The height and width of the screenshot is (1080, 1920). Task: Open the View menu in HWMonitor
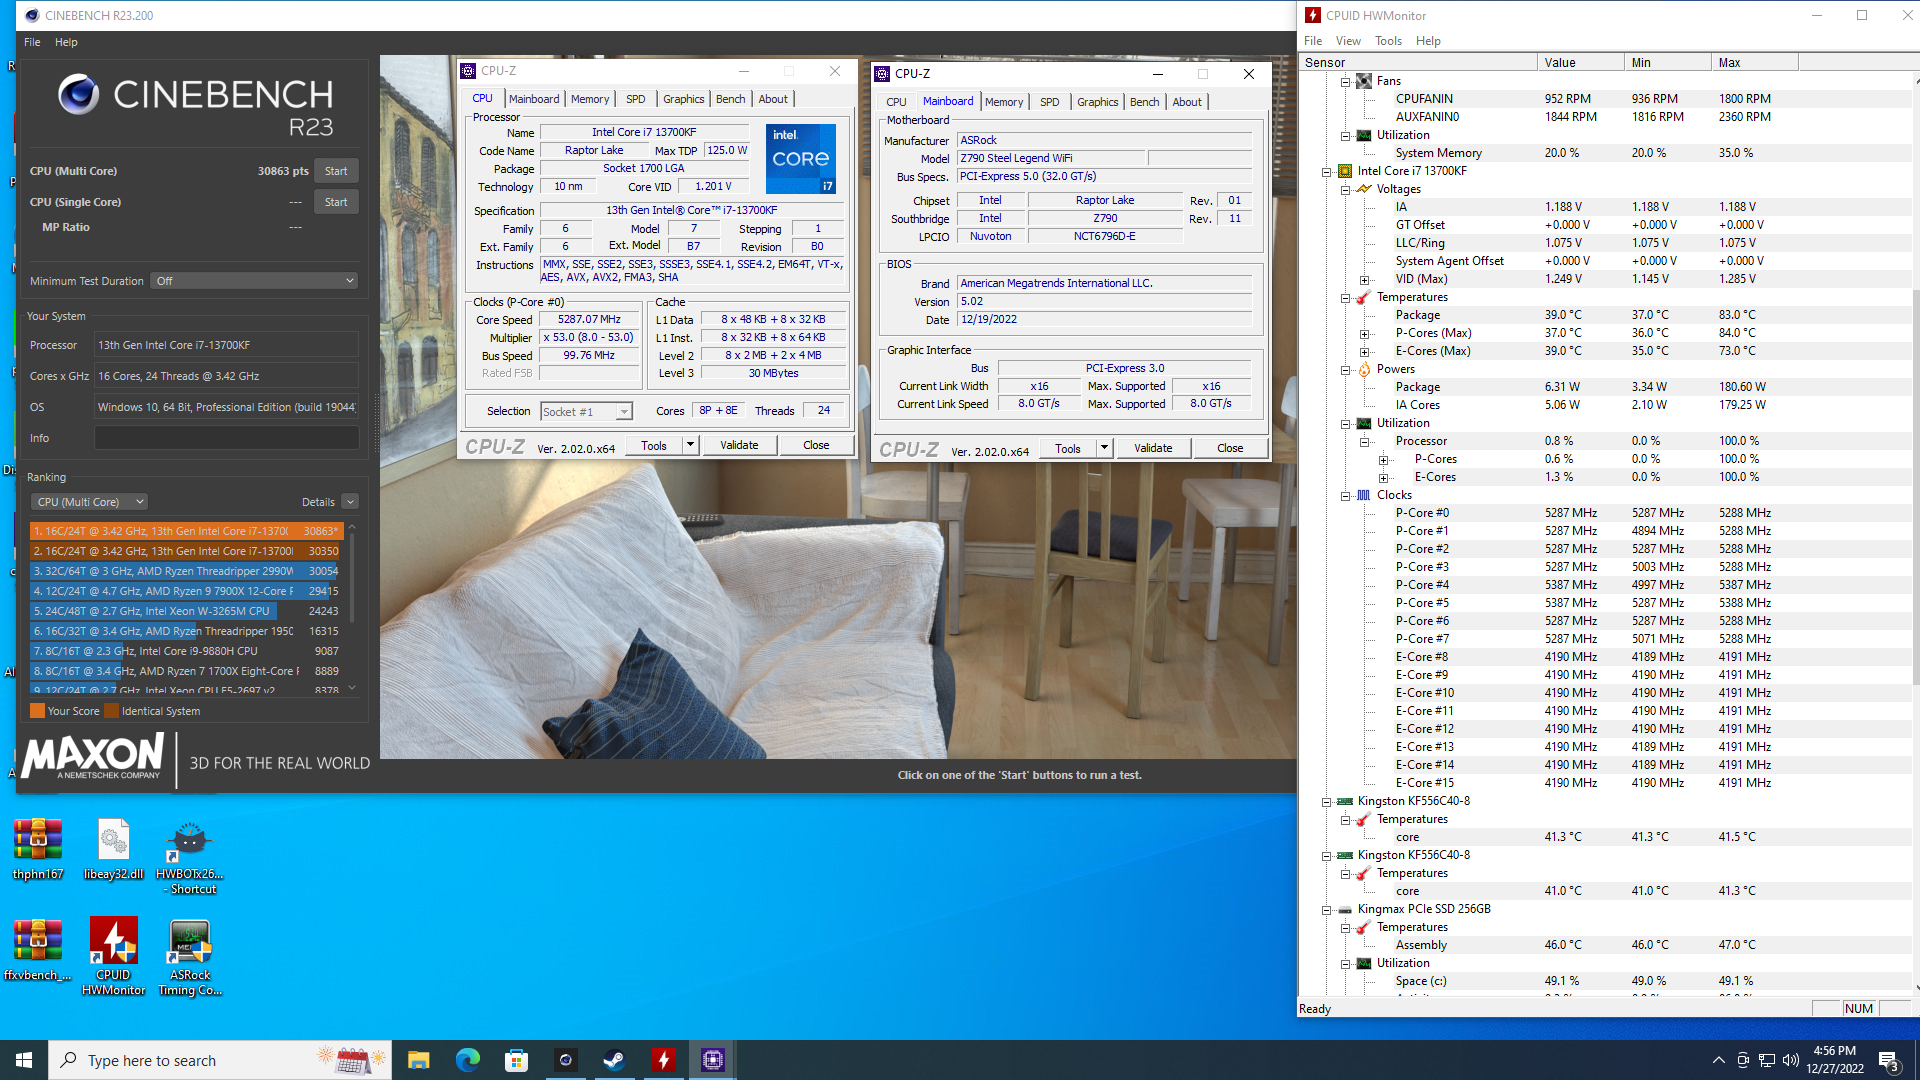pos(1347,41)
